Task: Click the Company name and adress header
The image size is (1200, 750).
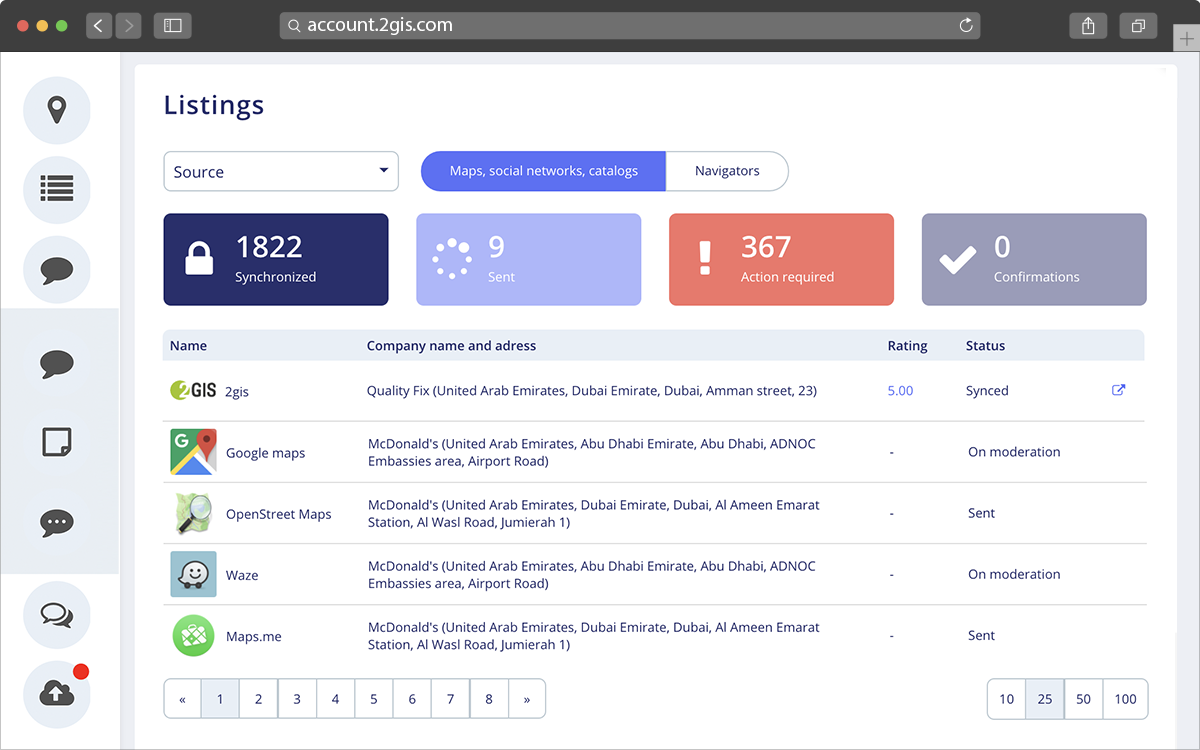Action: (451, 345)
